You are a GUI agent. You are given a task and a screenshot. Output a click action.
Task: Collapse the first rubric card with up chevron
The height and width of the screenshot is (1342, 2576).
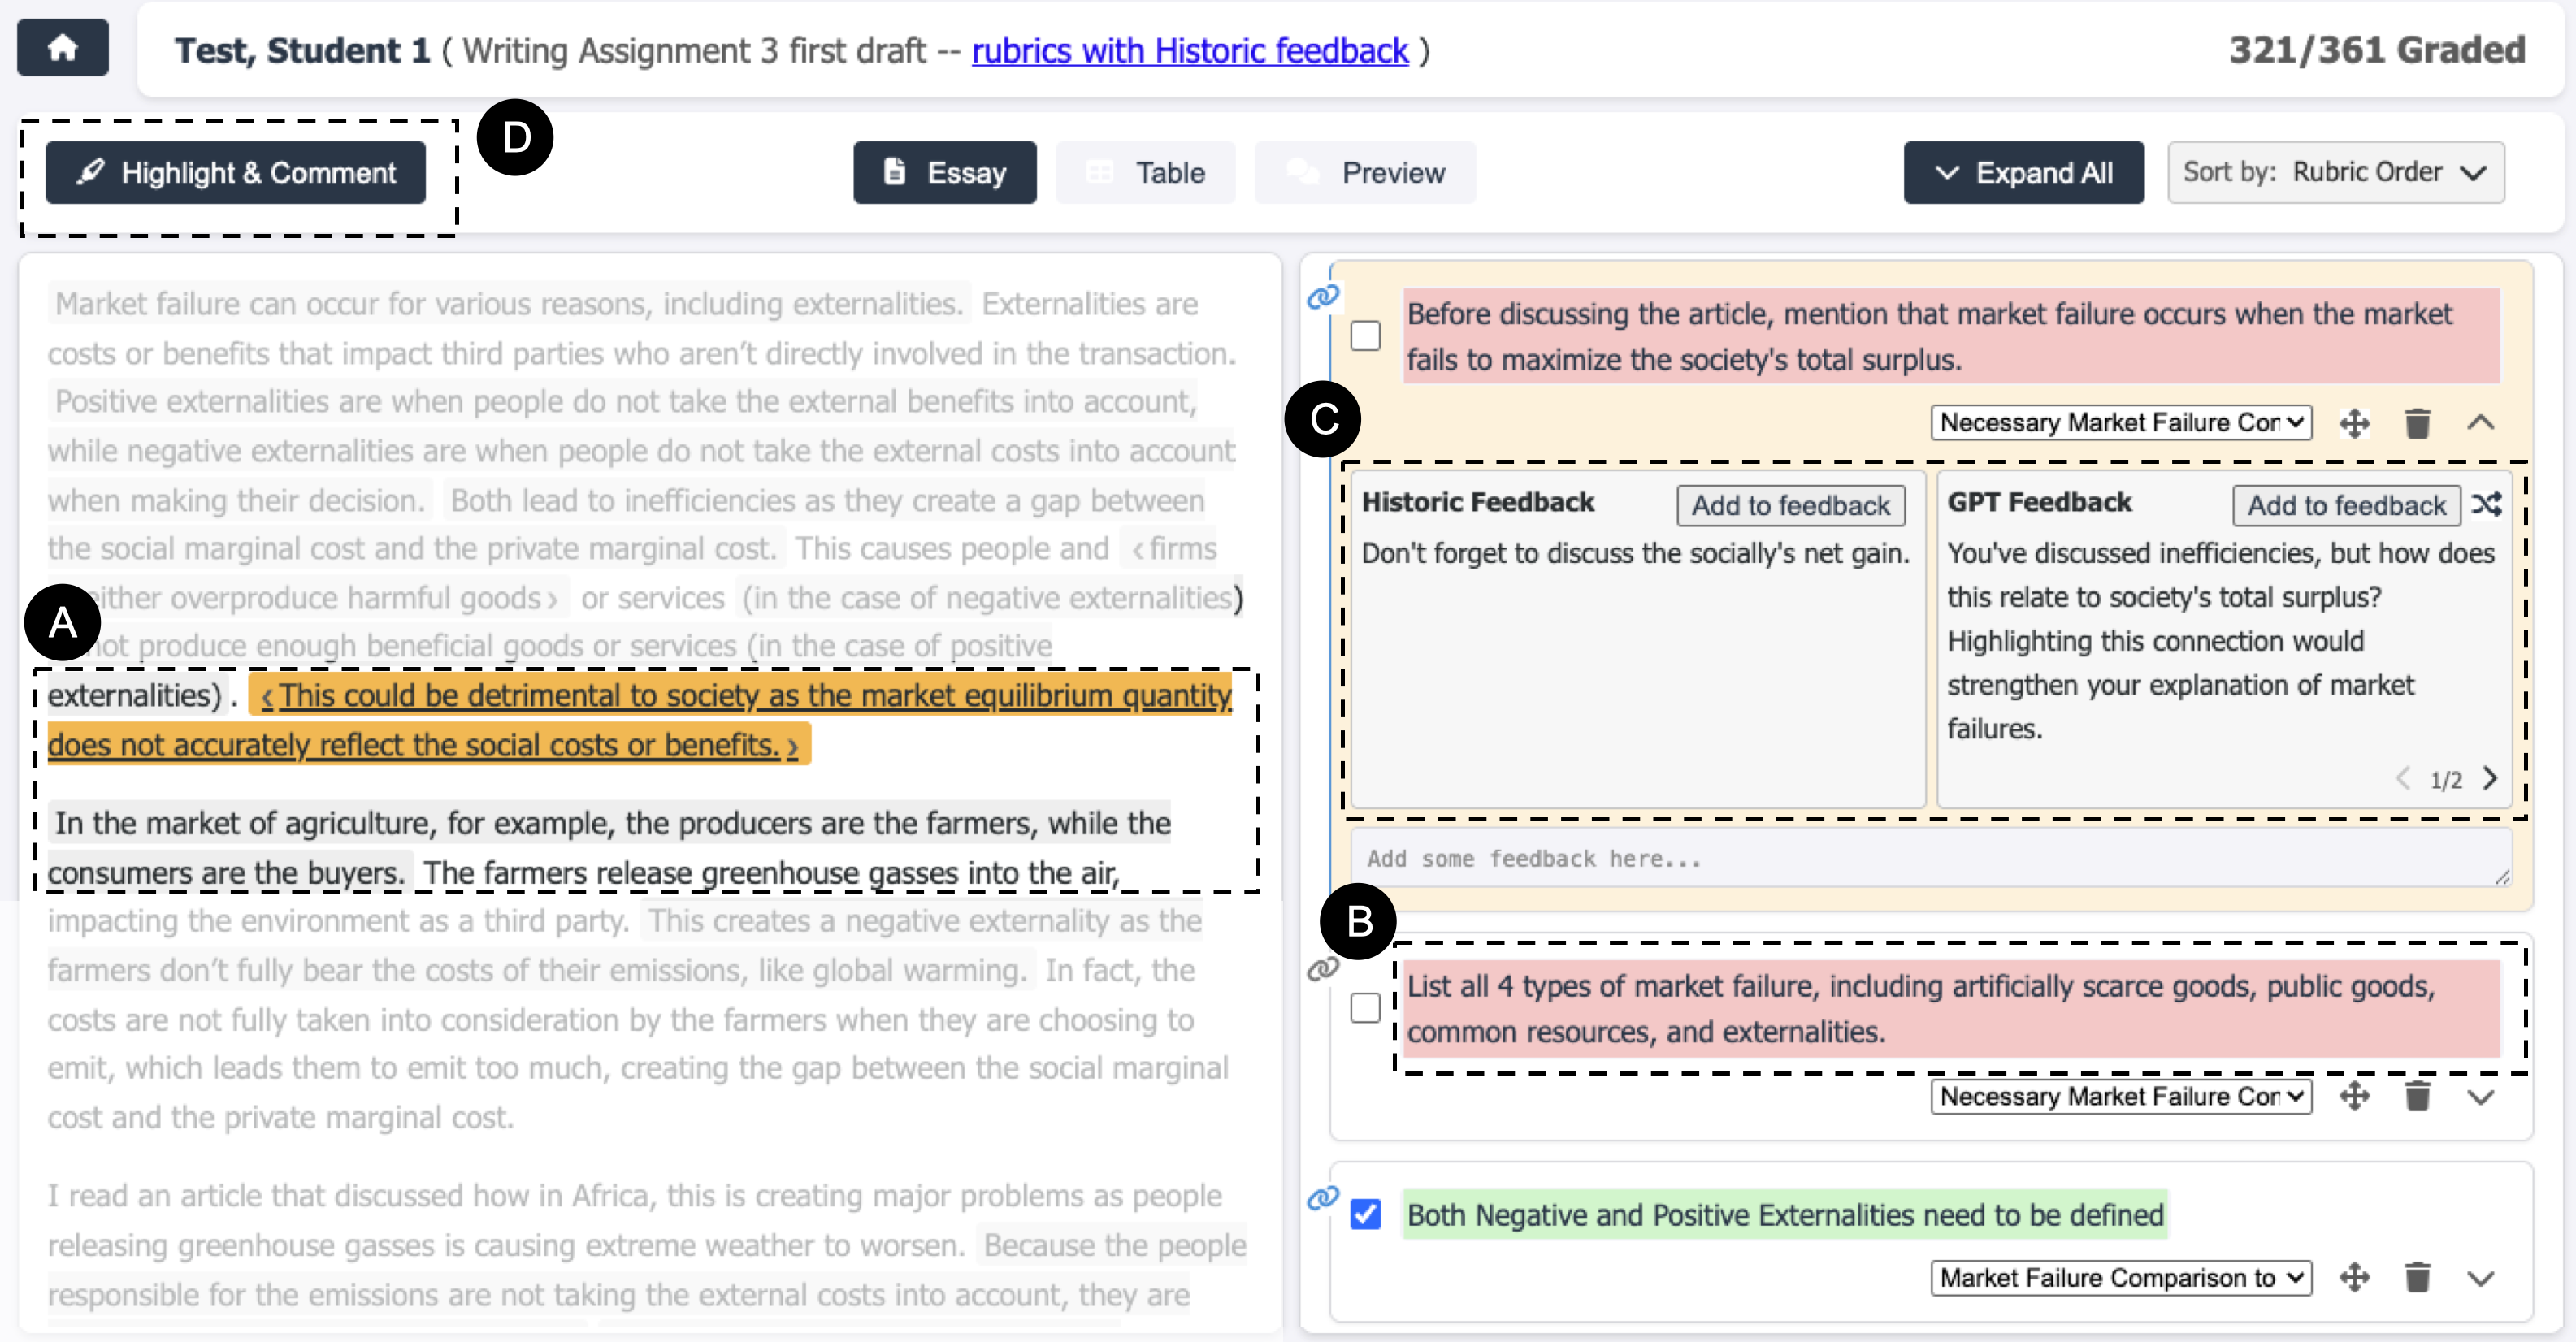pos(2480,423)
